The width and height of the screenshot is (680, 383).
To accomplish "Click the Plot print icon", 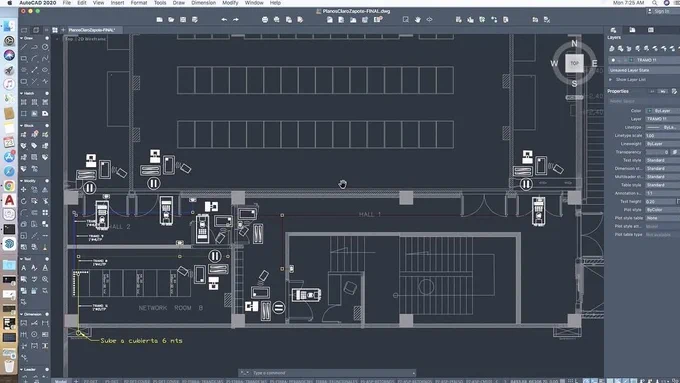I will [x=265, y=20].
